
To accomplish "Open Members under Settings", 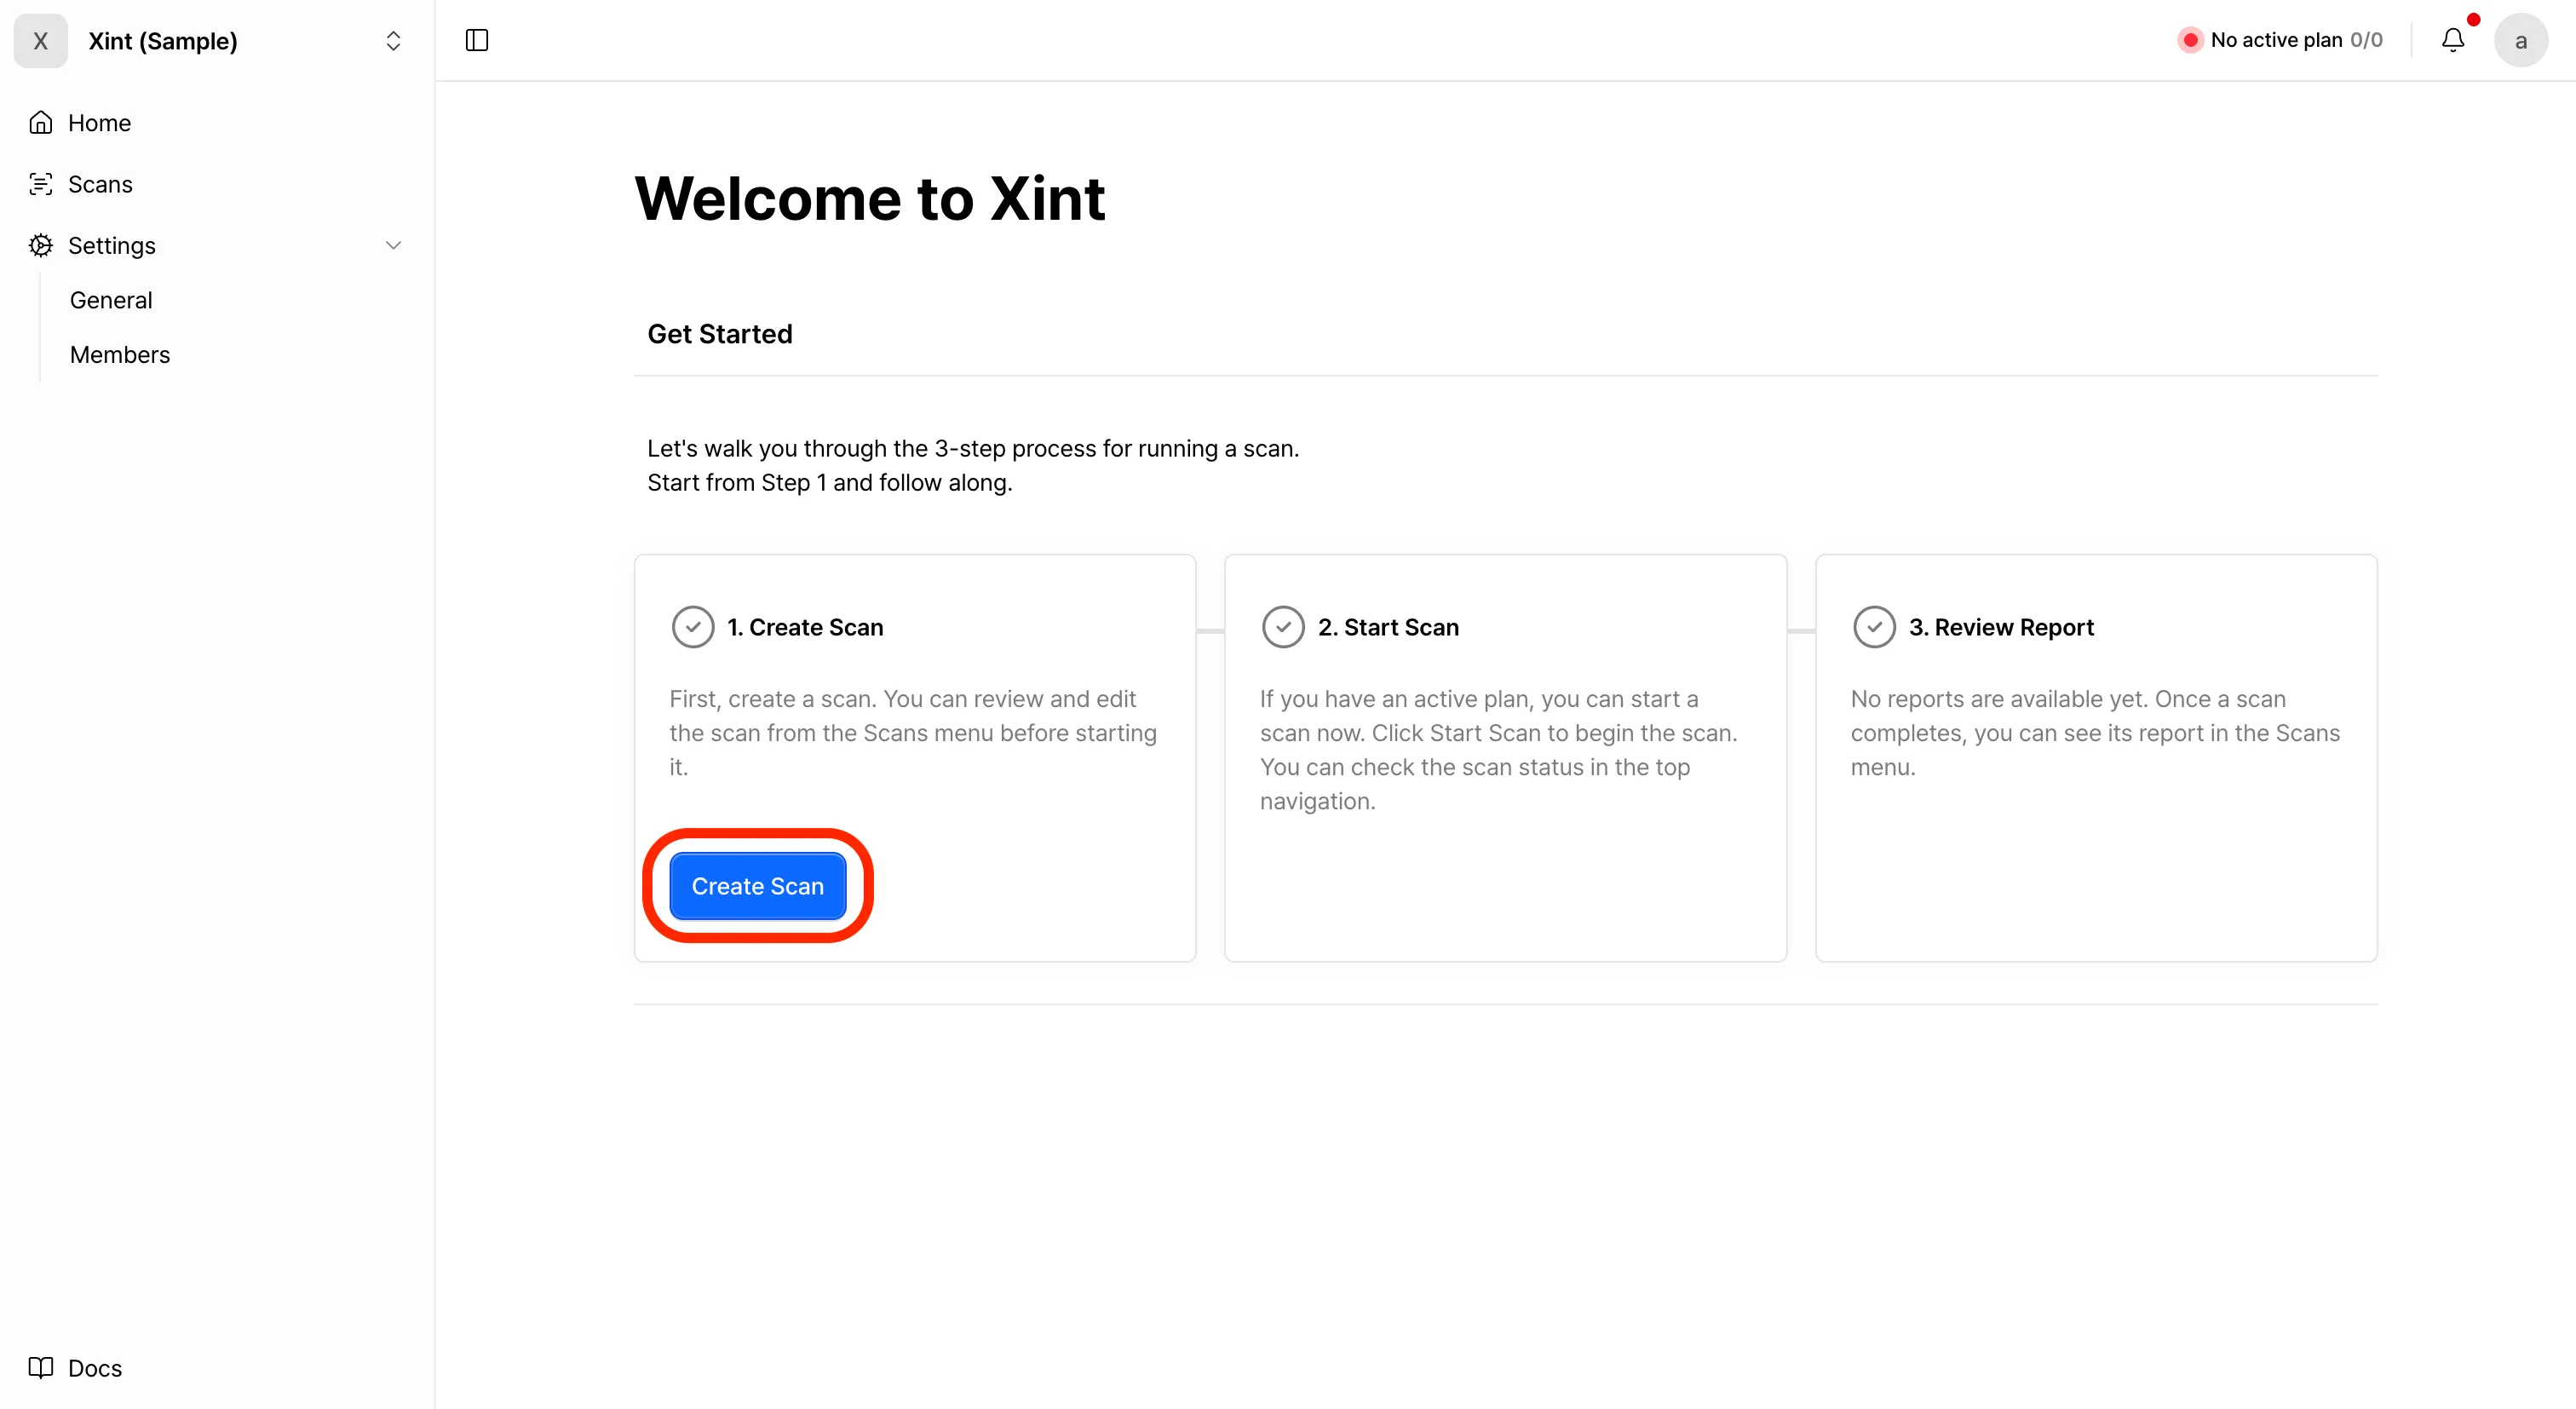I will 119,354.
